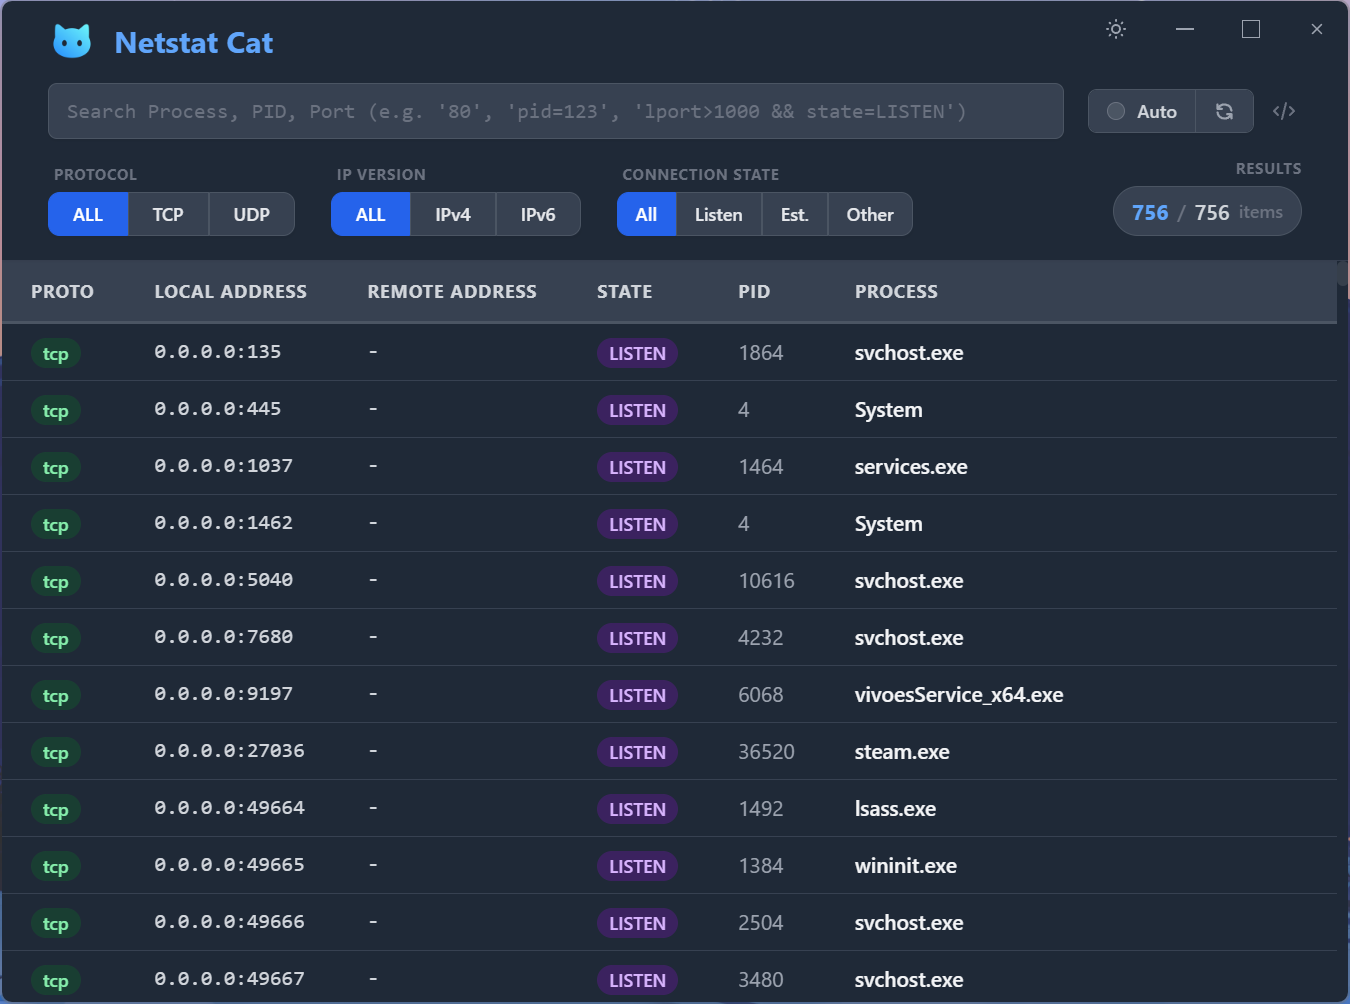Sort by Process column header
1350x1004 pixels.
(x=896, y=291)
